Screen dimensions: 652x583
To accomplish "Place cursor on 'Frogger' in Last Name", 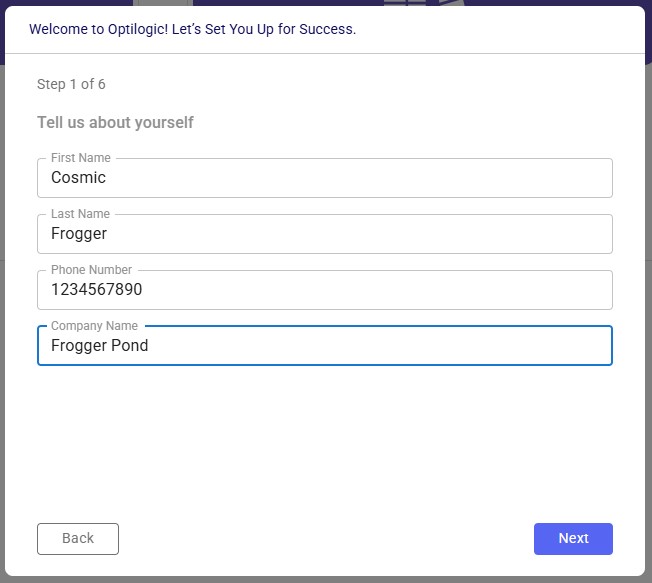I will tap(79, 234).
